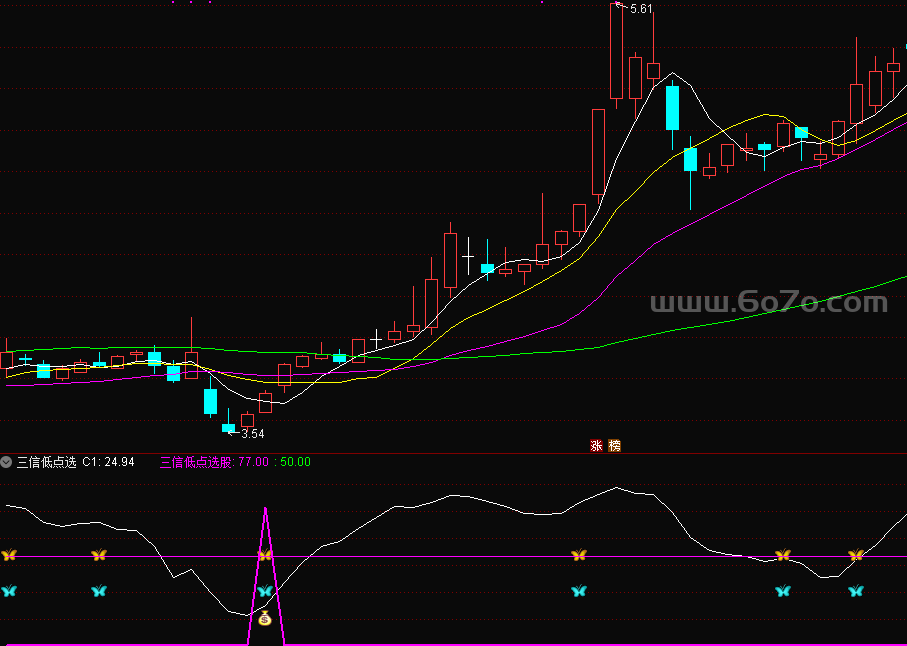
Task: Click the 3.54 low price label
Action: point(253,434)
